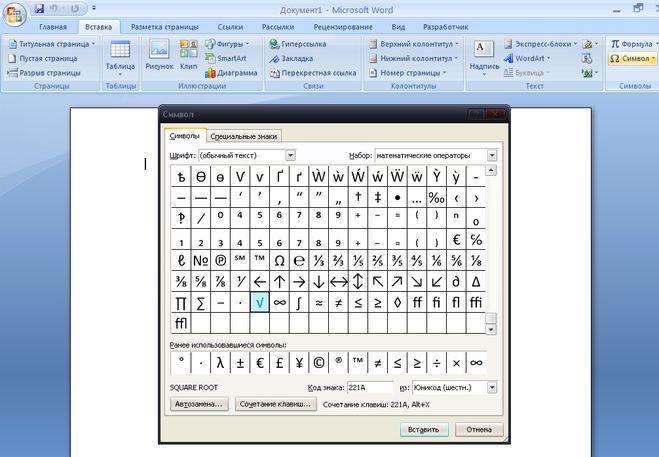Open AutoCorrect (Автозамена) settings
This screenshot has width=659, height=457.
[x=199, y=404]
